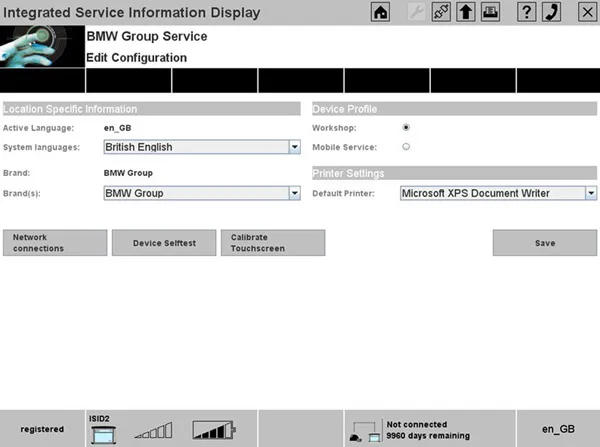Screen dimensions: 600x447
Task: Click the telephone support icon
Action: [x=551, y=12]
